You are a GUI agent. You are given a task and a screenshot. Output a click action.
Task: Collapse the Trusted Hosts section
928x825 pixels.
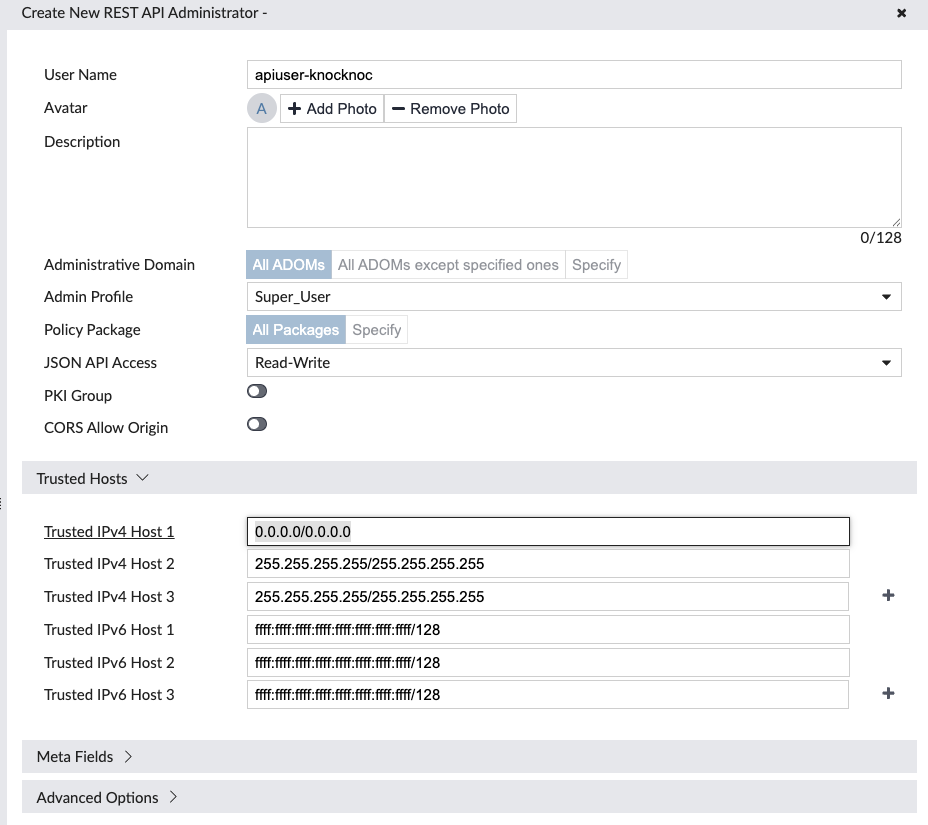(x=92, y=478)
